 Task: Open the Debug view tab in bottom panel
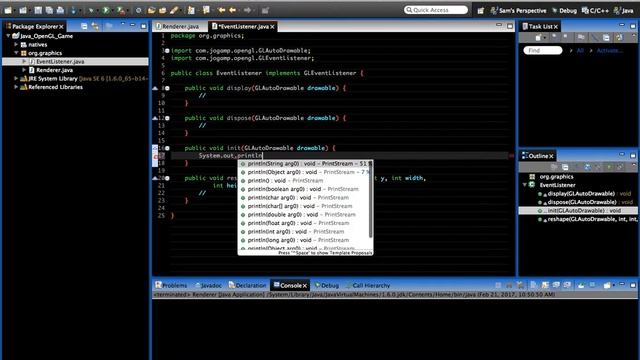click(x=327, y=285)
